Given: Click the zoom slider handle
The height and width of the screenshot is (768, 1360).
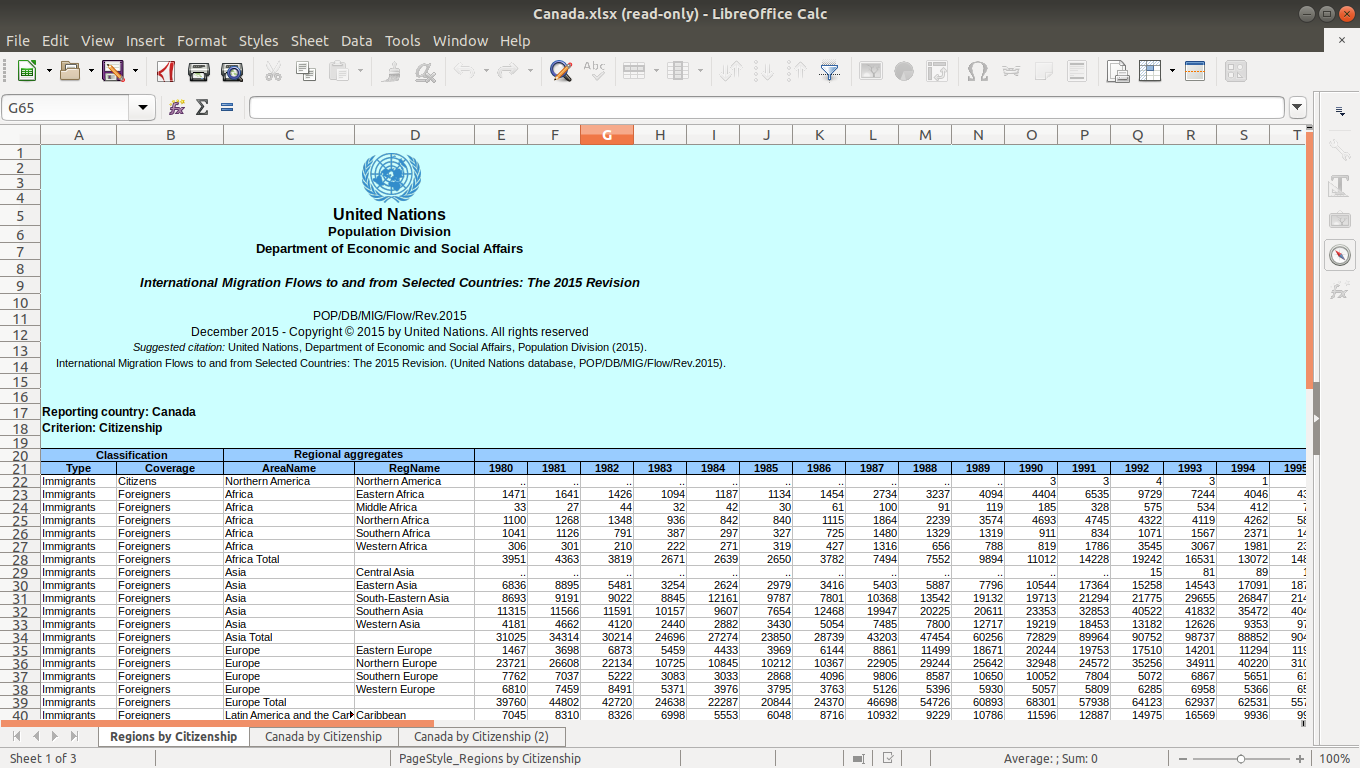Looking at the screenshot, I should click(1241, 759).
